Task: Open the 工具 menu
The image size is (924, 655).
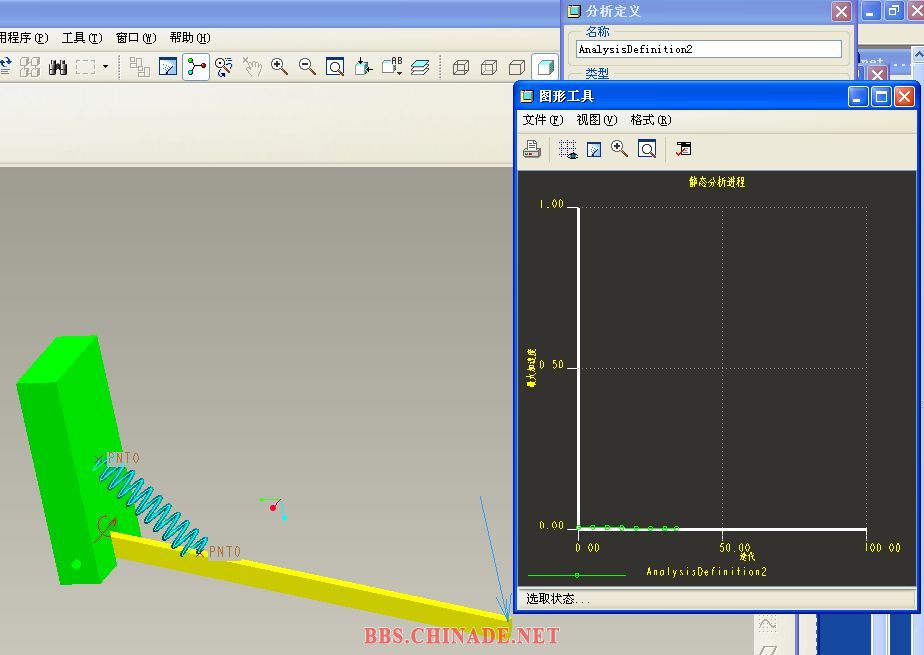Action: (x=81, y=38)
